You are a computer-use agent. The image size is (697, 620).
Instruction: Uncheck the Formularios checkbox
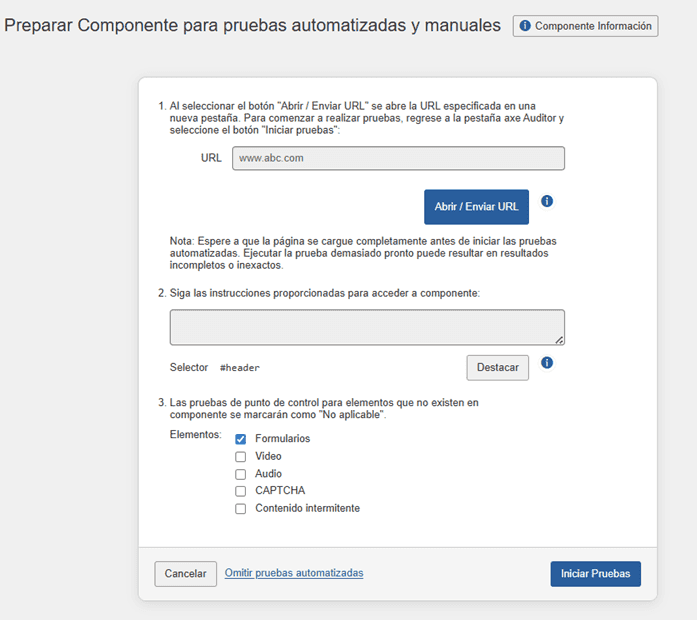(240, 439)
